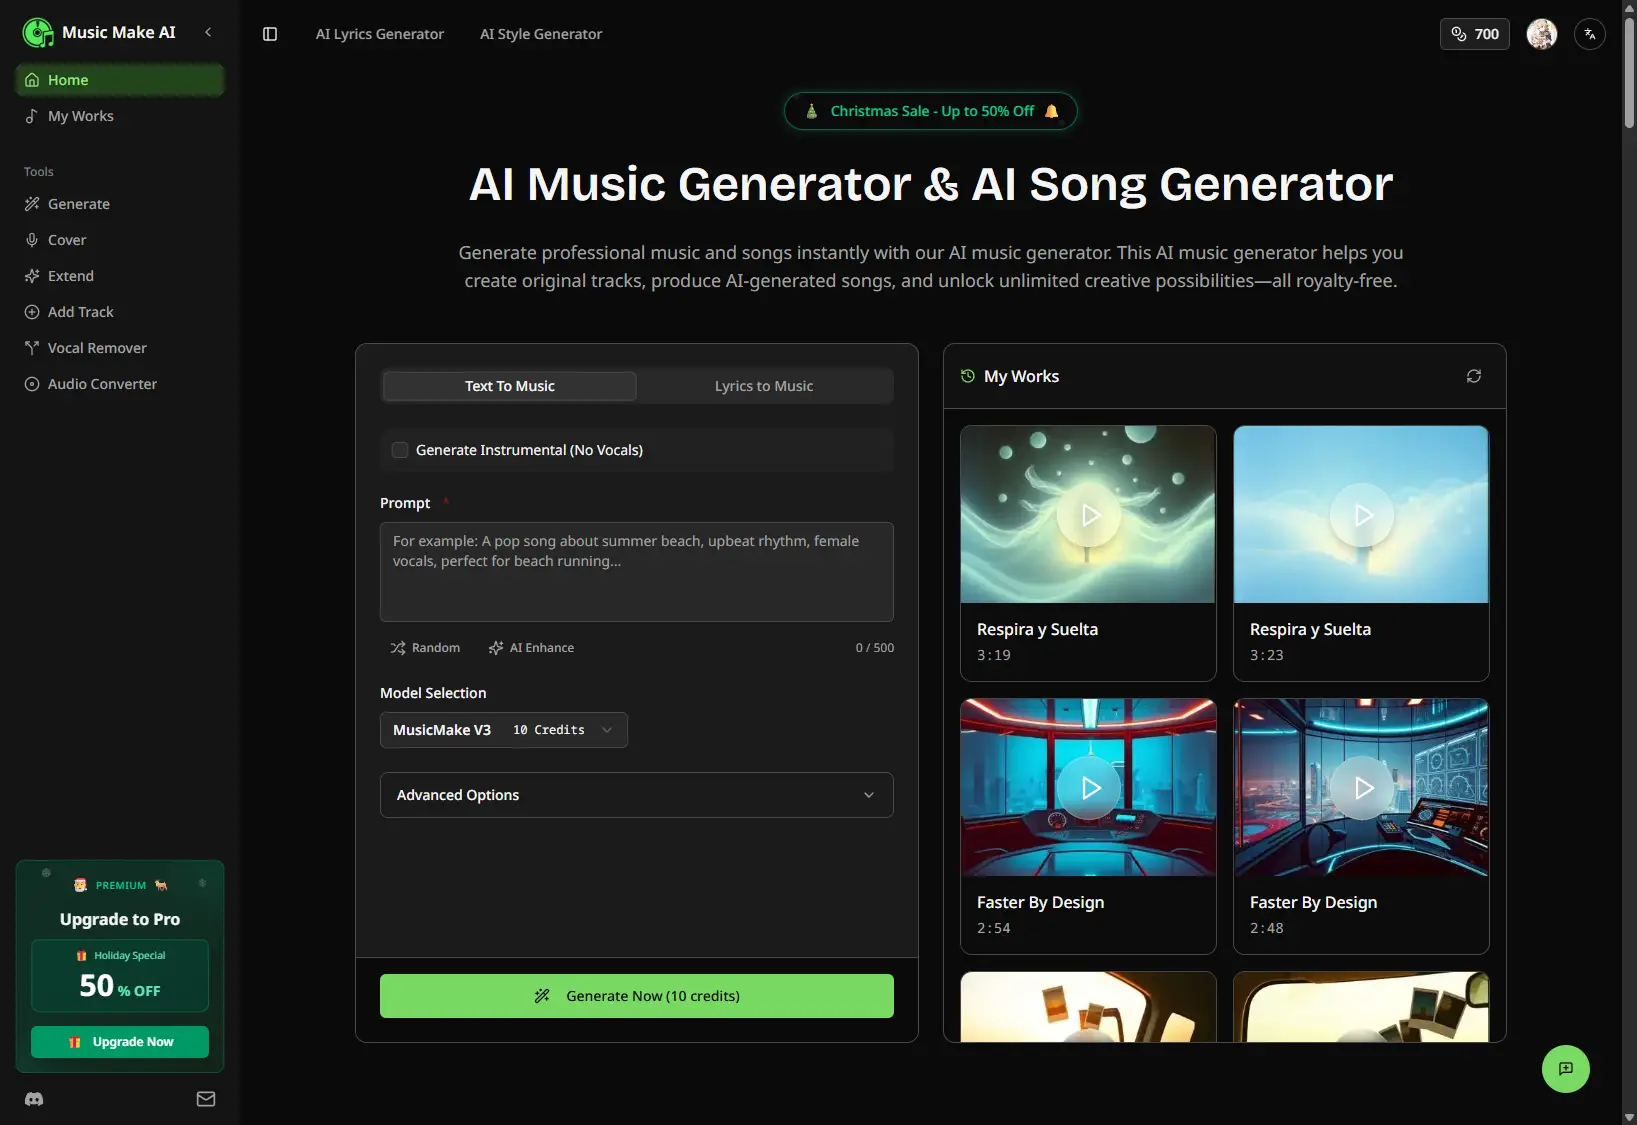
Task: Select the Vocal Remover tool
Action: click(x=96, y=347)
